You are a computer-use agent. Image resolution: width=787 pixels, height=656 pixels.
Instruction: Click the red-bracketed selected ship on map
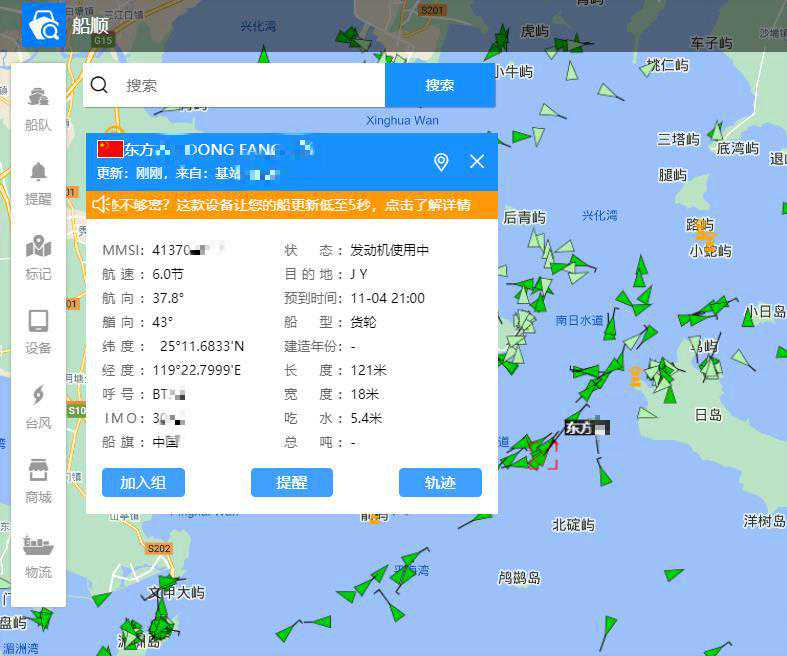pos(542,455)
